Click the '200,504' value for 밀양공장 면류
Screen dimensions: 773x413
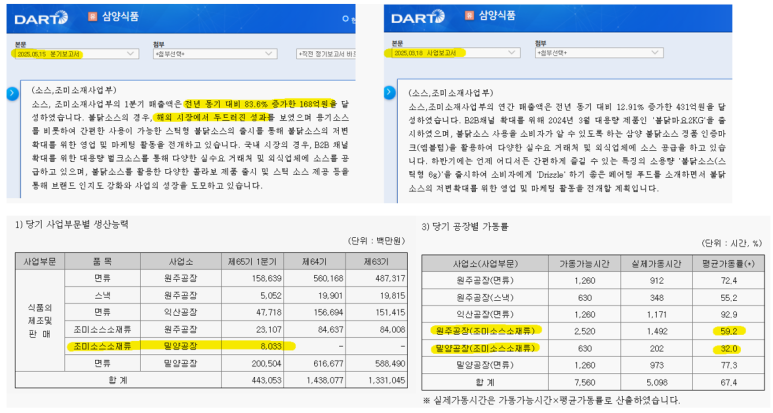266,364
